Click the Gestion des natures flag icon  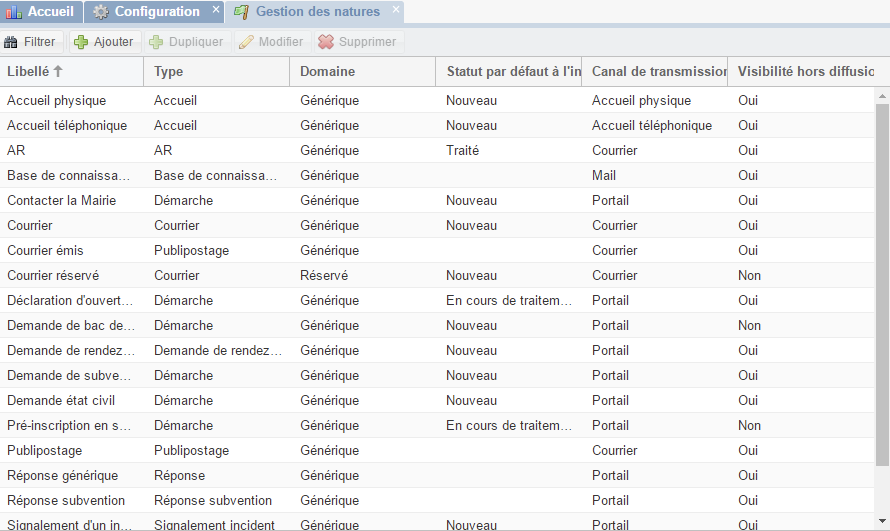point(242,12)
